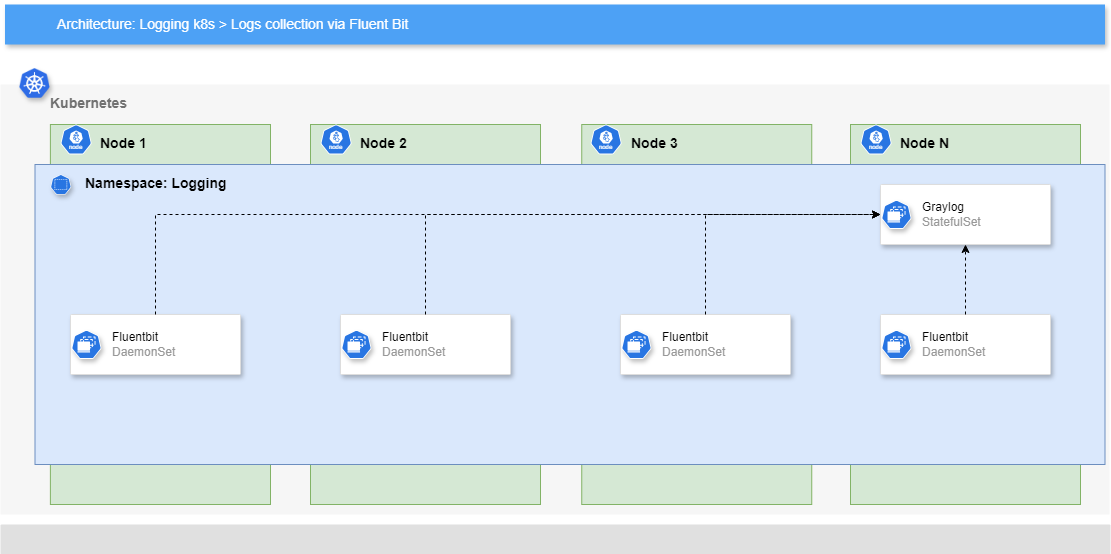Click 'DaemonSet' text in Node N Fluentbit
This screenshot has height=554, width=1111.
tap(954, 351)
